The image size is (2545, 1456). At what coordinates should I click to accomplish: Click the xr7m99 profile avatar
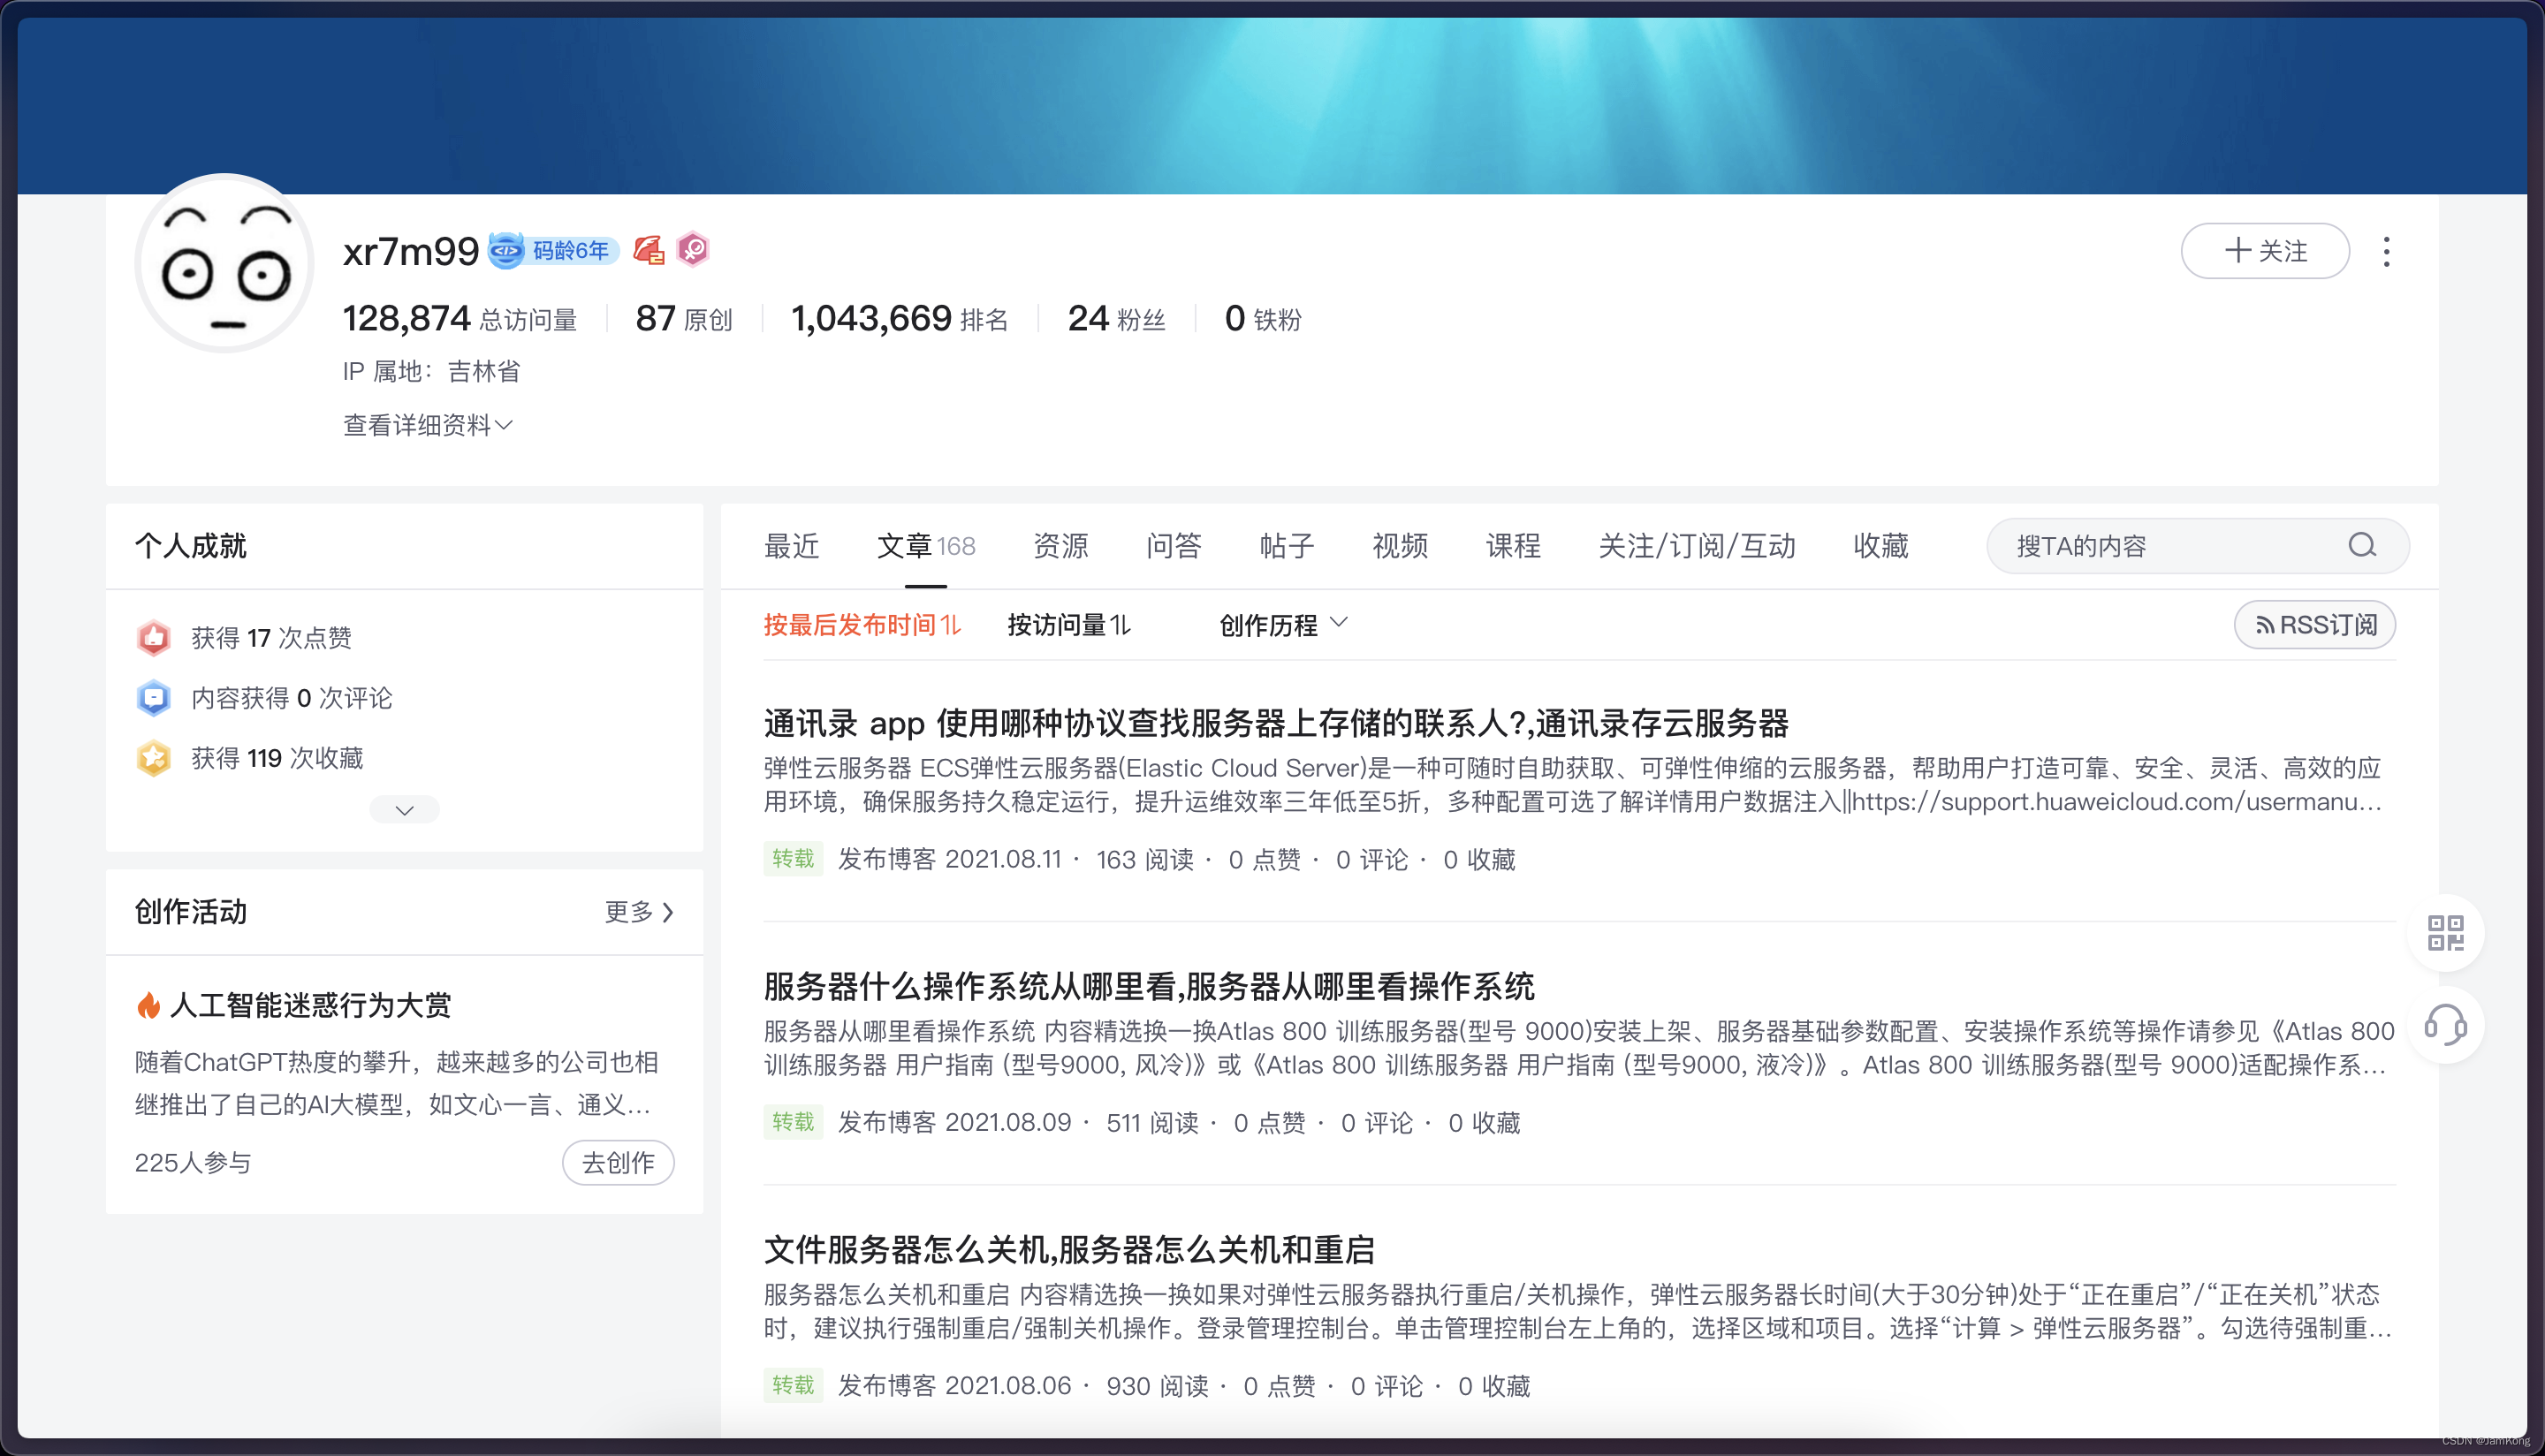(225, 263)
